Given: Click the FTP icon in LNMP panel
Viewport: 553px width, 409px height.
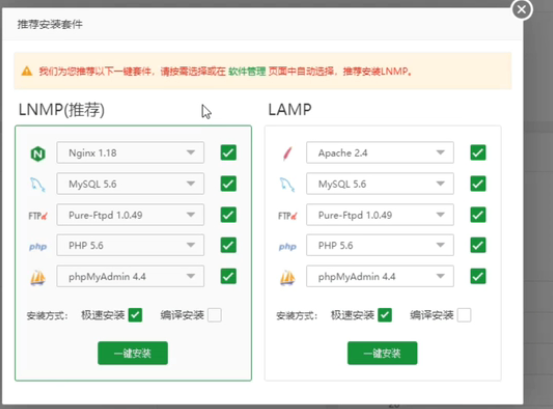Looking at the screenshot, I should click(x=38, y=215).
